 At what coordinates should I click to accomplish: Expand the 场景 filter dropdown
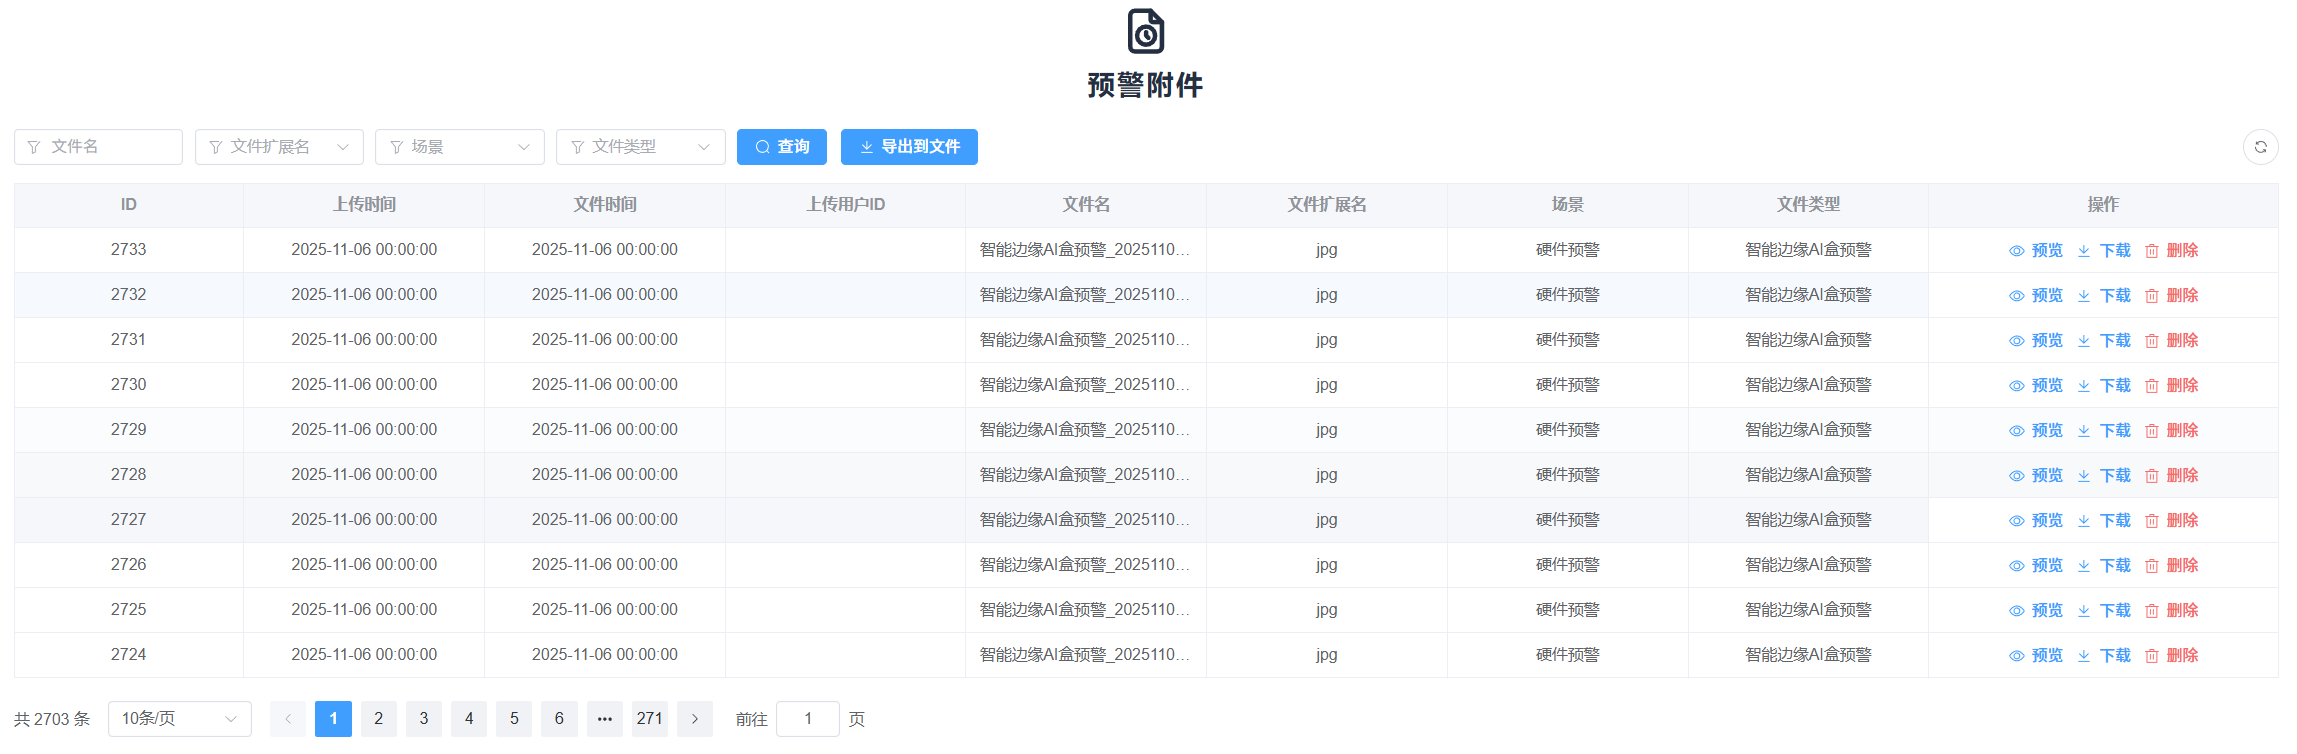459,147
